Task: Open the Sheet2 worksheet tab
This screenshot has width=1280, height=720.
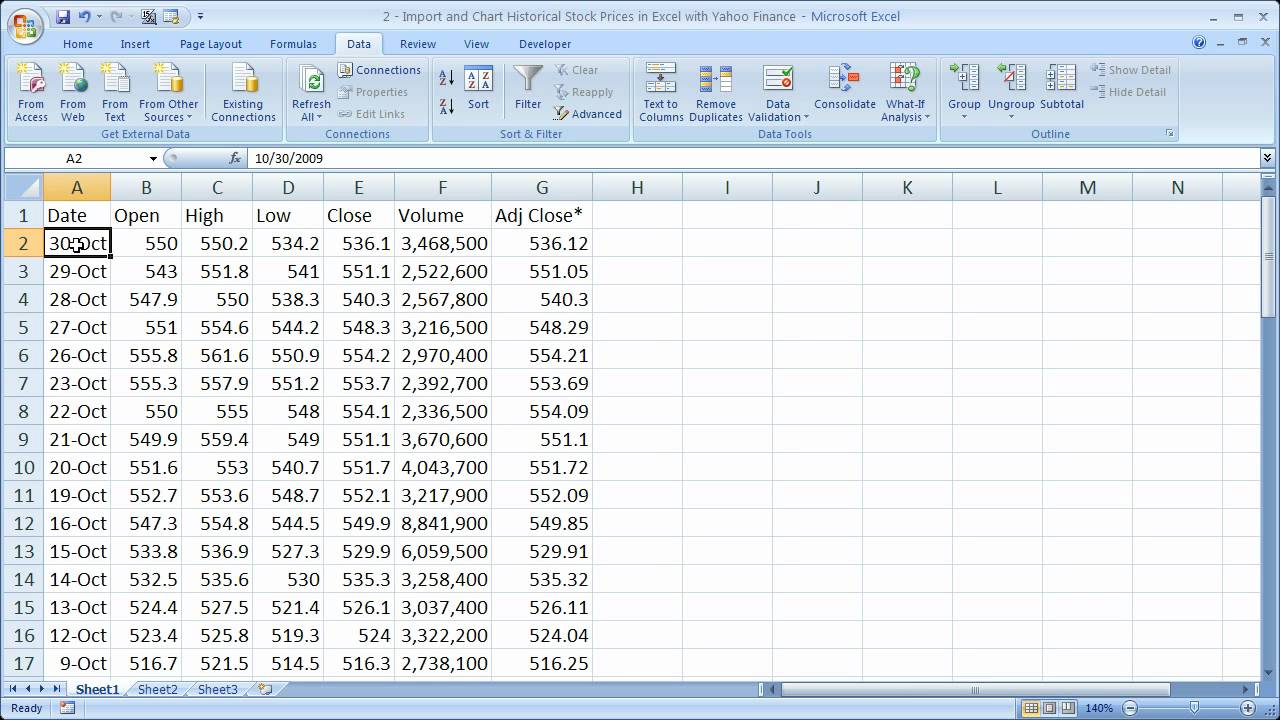Action: click(157, 689)
